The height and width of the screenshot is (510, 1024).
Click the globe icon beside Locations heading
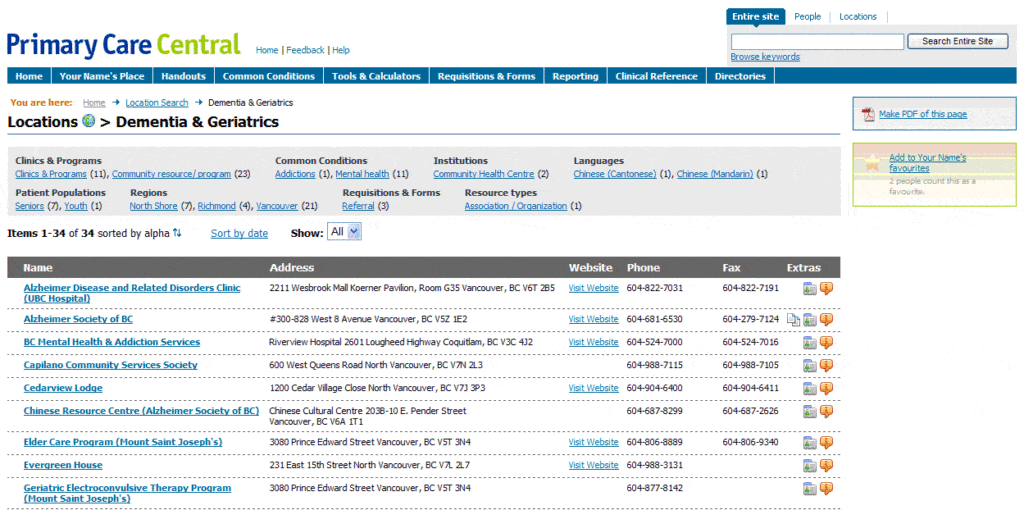(89, 121)
